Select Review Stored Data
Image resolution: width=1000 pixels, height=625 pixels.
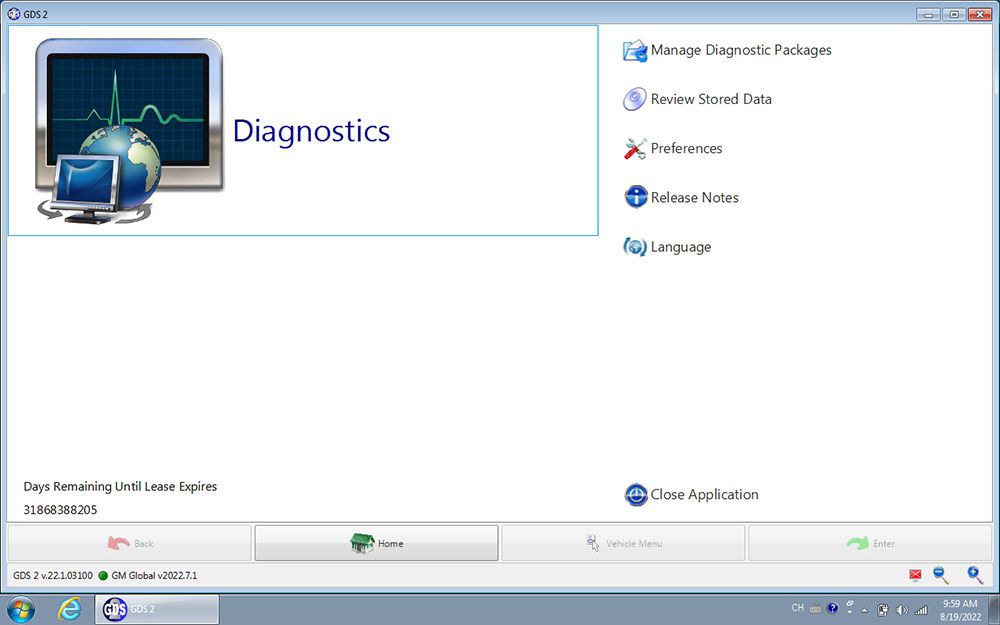711,99
